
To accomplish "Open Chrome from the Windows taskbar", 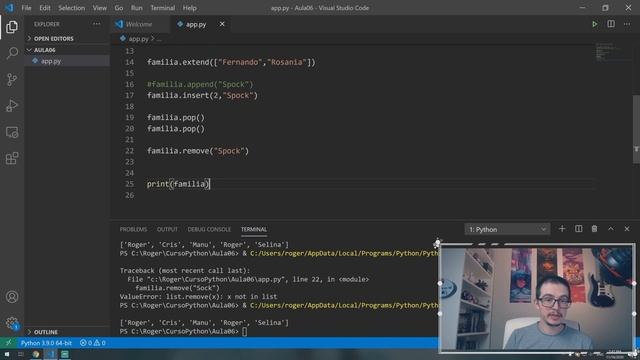I will (x=36, y=354).
